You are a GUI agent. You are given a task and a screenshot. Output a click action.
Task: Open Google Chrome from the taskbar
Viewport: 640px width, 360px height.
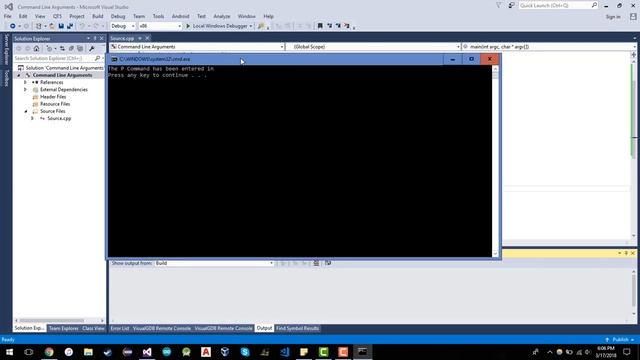tap(49, 352)
